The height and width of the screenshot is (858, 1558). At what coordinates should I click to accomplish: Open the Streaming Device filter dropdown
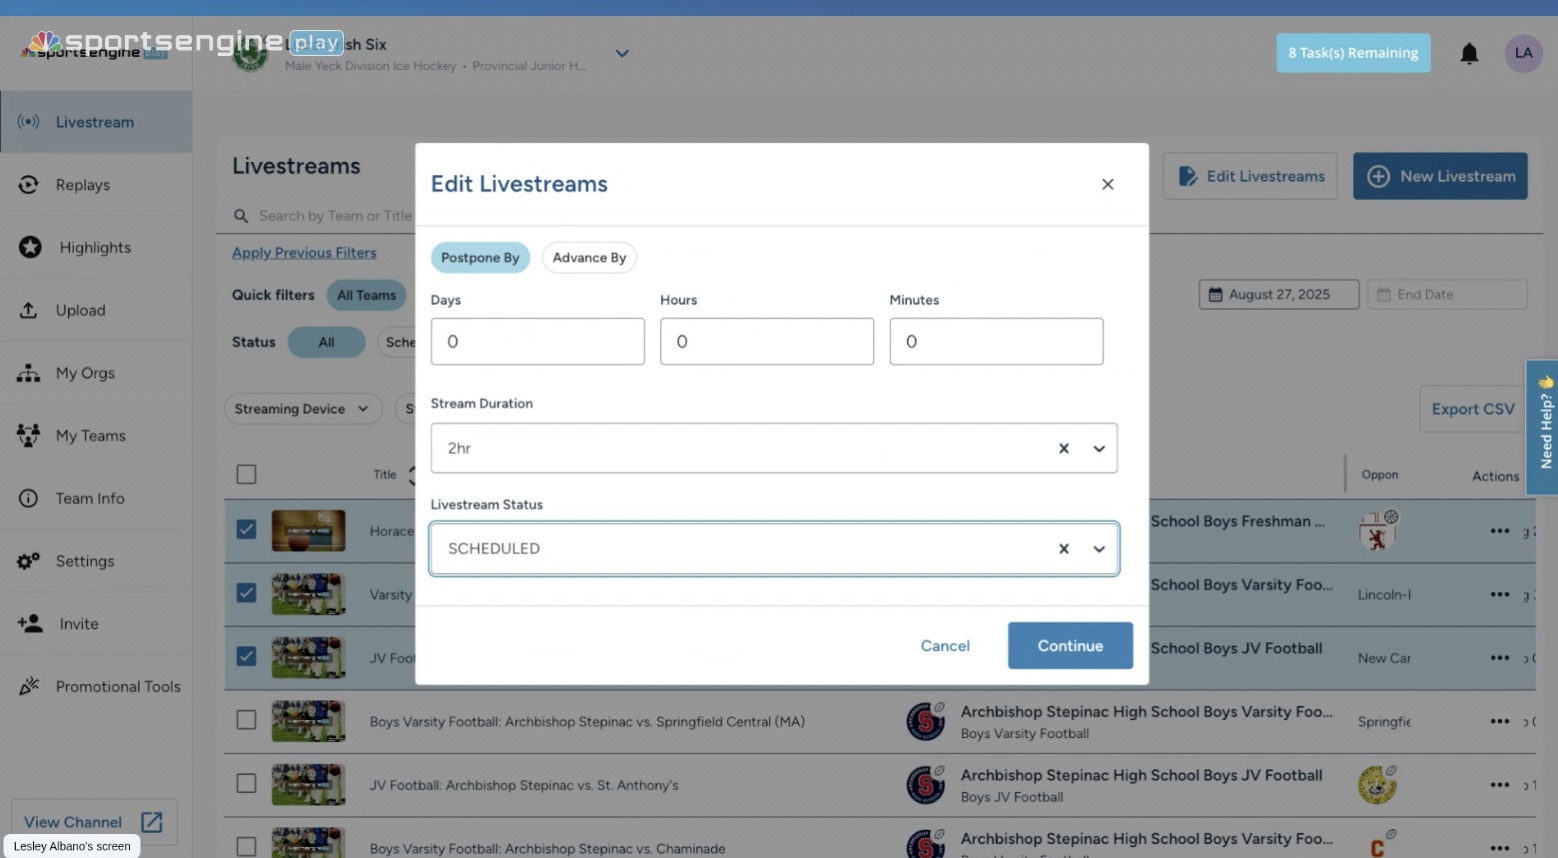301,409
